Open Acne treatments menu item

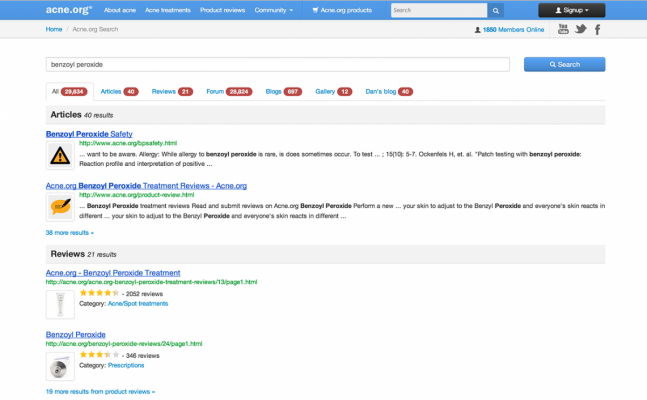[168, 10]
